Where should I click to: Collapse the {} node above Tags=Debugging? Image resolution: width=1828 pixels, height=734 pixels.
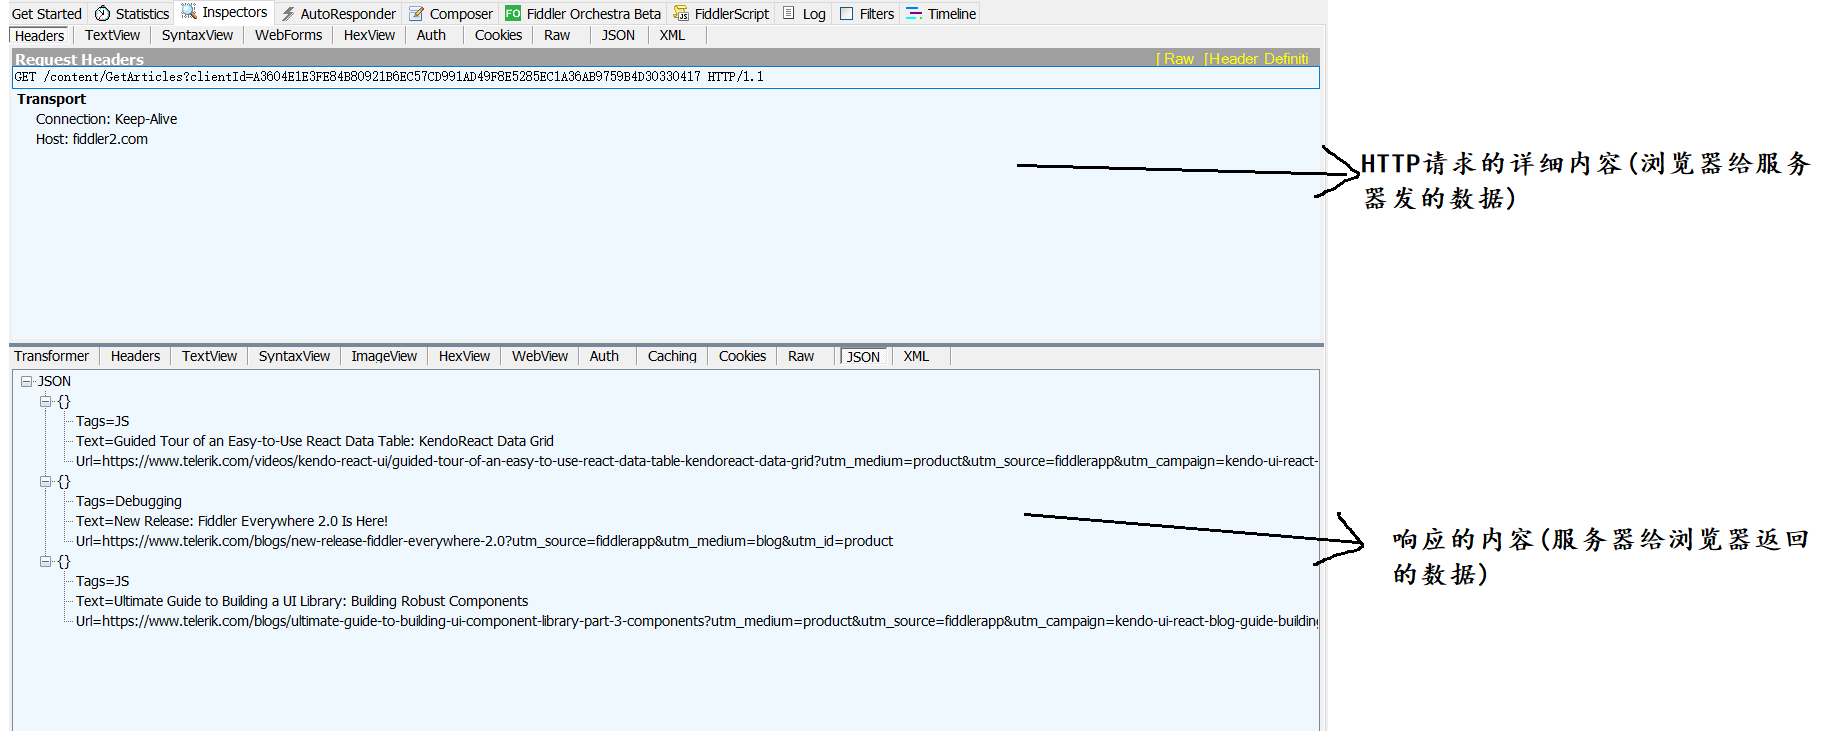(x=45, y=481)
